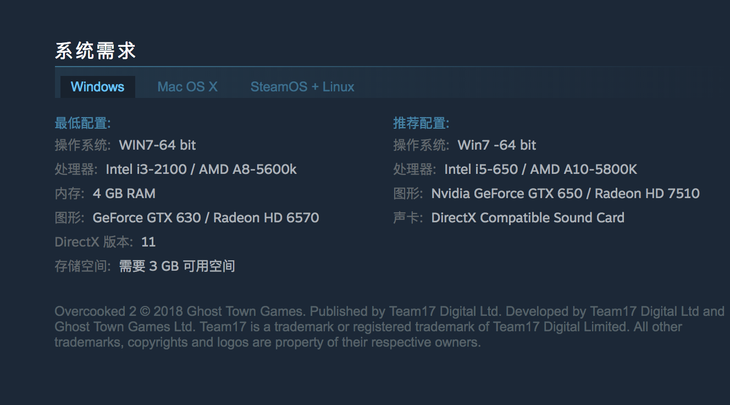Image resolution: width=730 pixels, height=405 pixels.
Task: Click the Intel i3-2100 / AMD A8-5600k processor text
Action: tap(201, 169)
